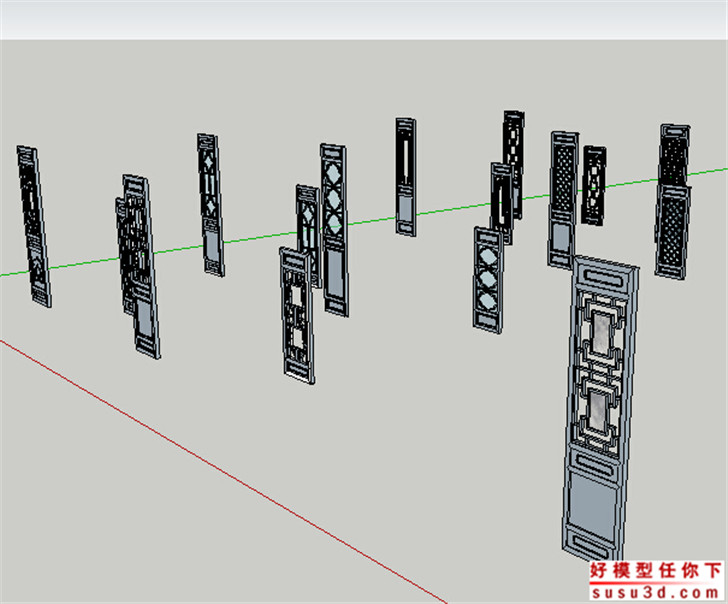The width and height of the screenshot is (728, 604).
Task: Select the panel with two diamonds flanking vertical bars
Action: pos(210,205)
